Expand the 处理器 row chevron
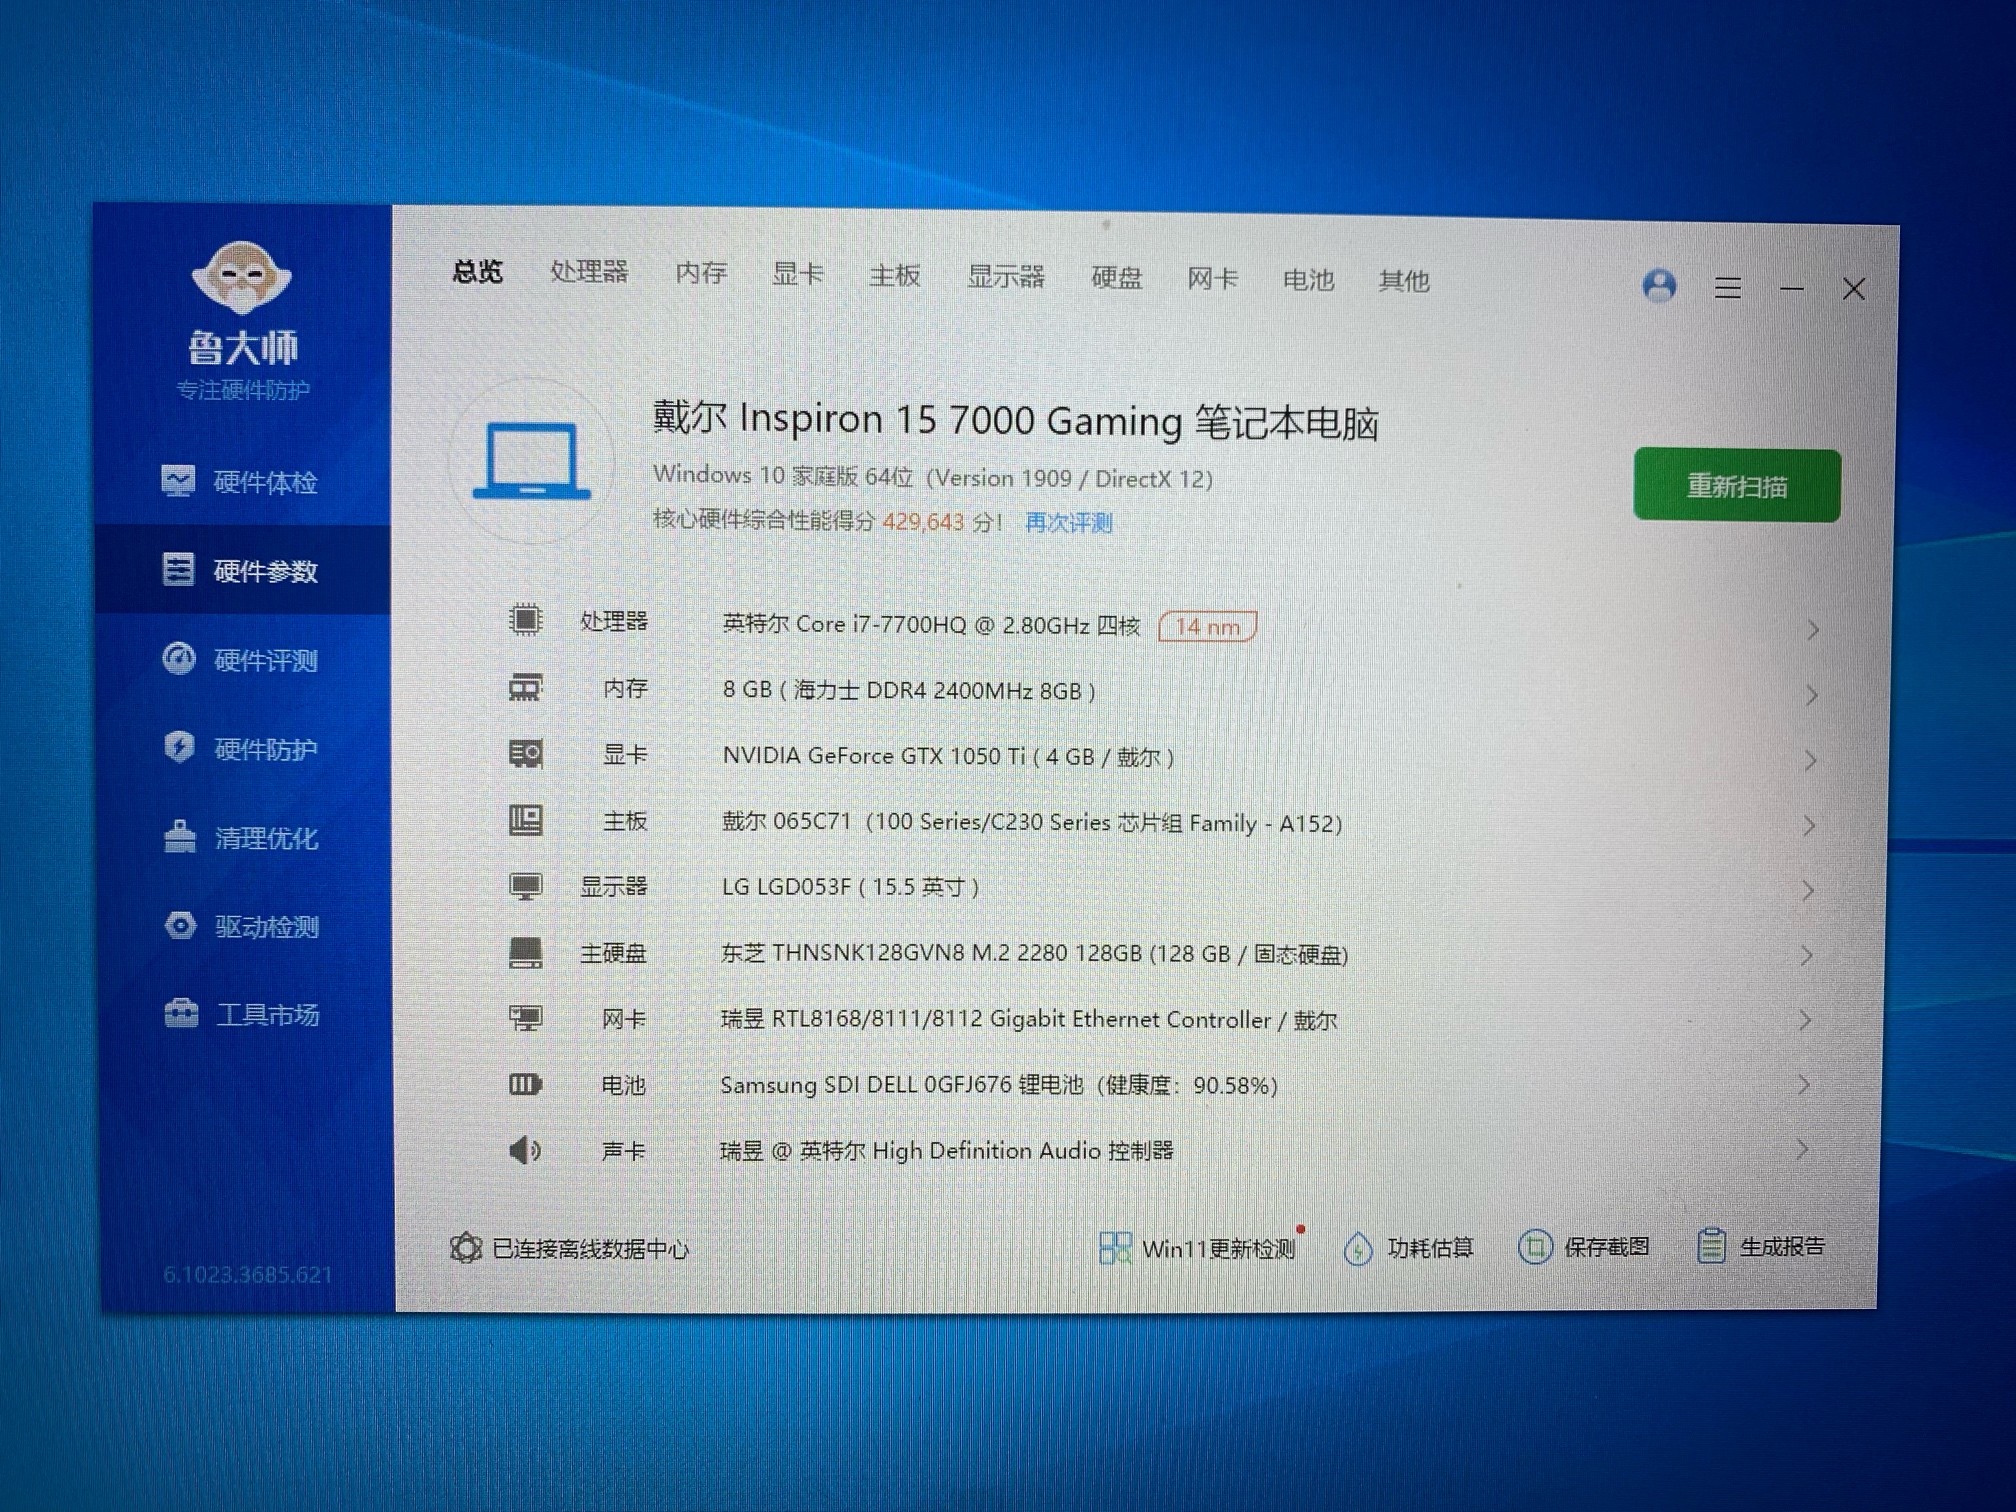Screen dimensions: 2016x1512 [x=1812, y=630]
